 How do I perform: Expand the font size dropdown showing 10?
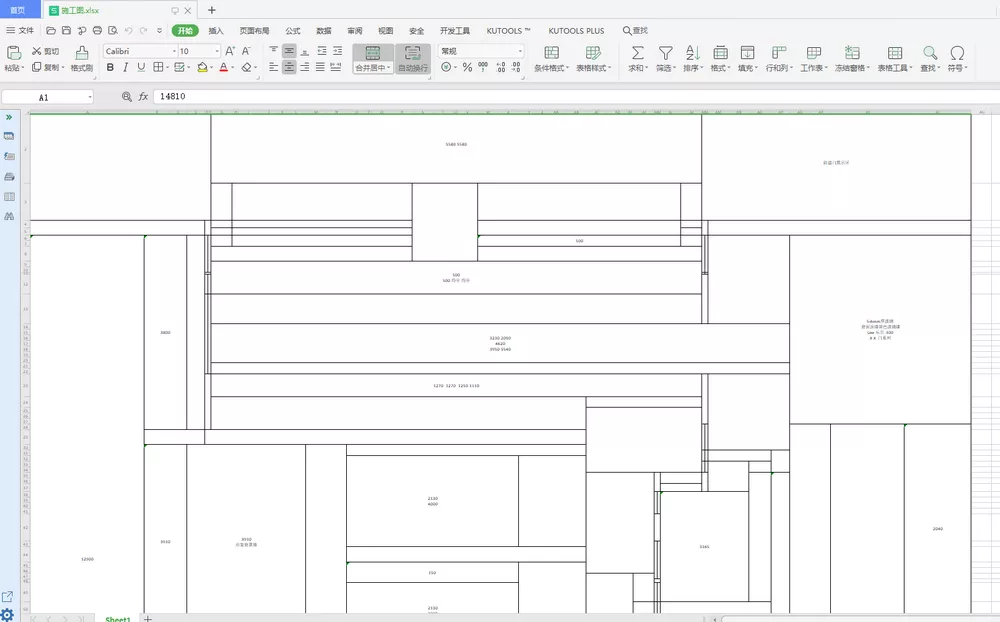(215, 50)
